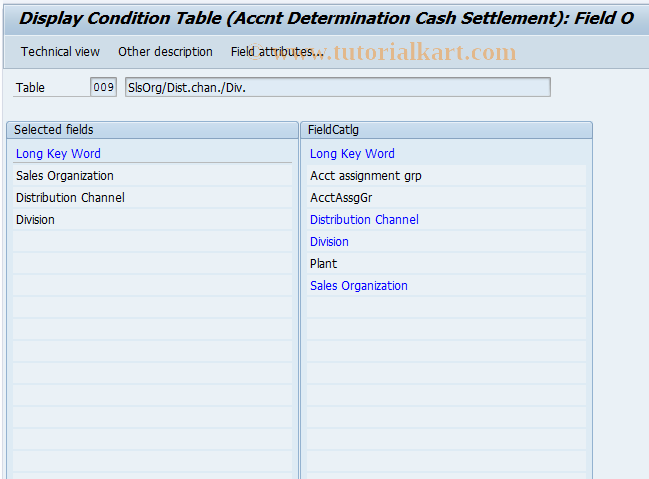This screenshot has width=649, height=479.
Task: Select AcctAssgGr in field catalog
Action: point(446,197)
